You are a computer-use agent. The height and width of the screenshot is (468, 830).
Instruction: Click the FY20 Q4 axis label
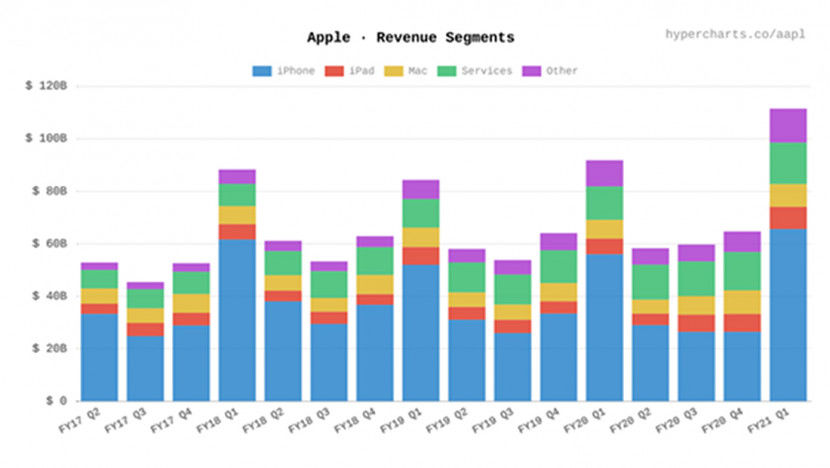(723, 421)
